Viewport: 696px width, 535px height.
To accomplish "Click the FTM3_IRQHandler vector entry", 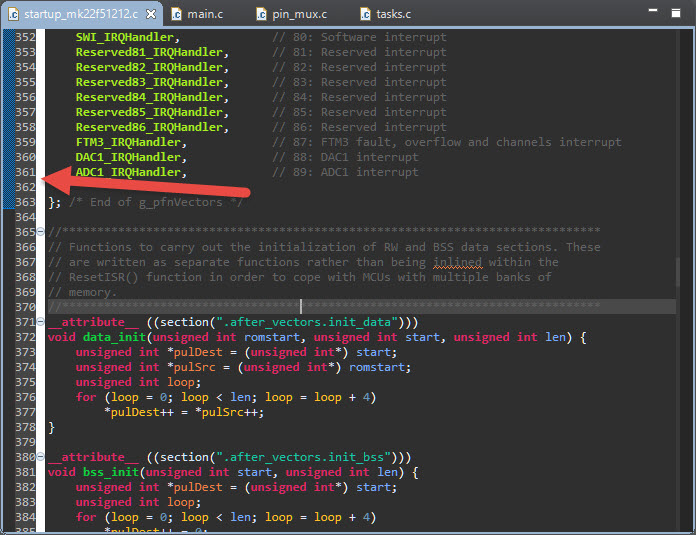I will coord(129,142).
